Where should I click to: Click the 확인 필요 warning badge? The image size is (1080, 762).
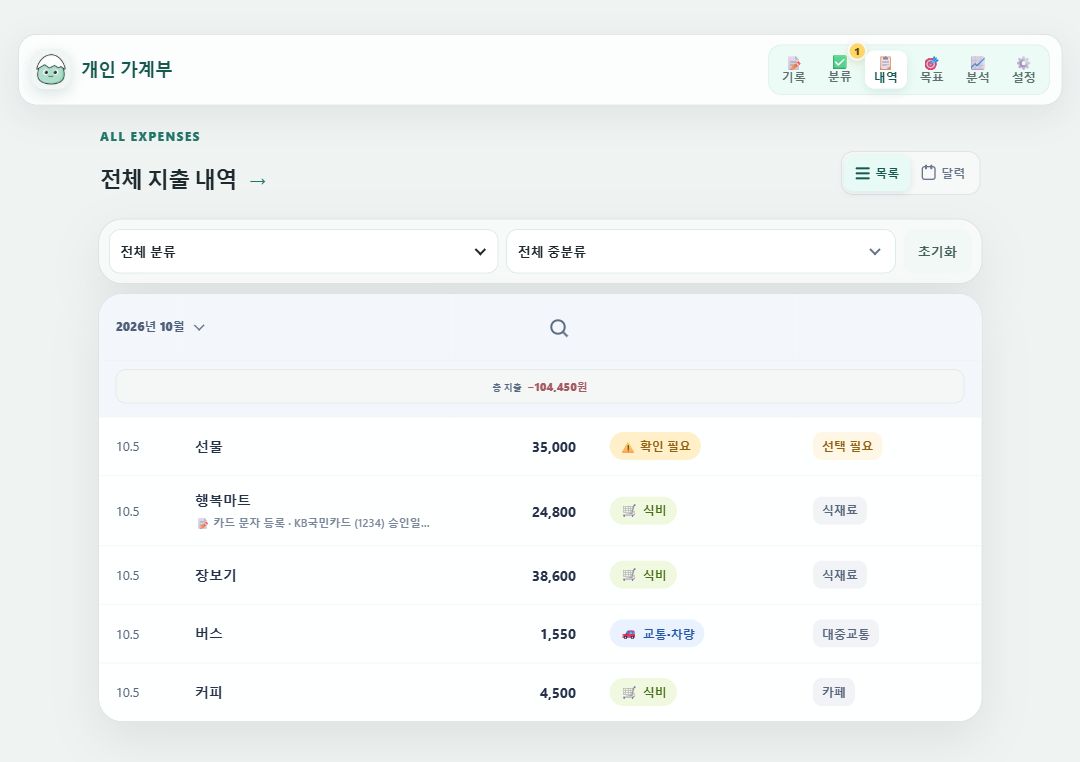click(655, 446)
